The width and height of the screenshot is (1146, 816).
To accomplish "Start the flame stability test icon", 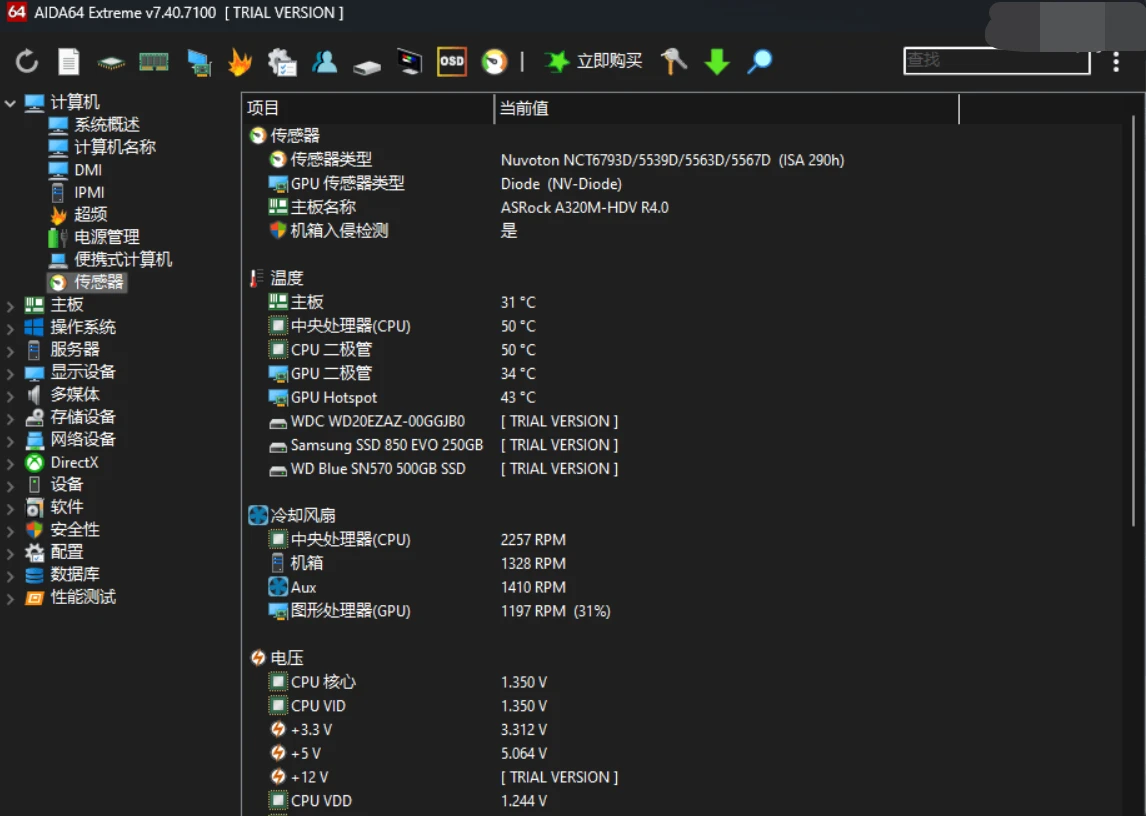I will tap(240, 62).
